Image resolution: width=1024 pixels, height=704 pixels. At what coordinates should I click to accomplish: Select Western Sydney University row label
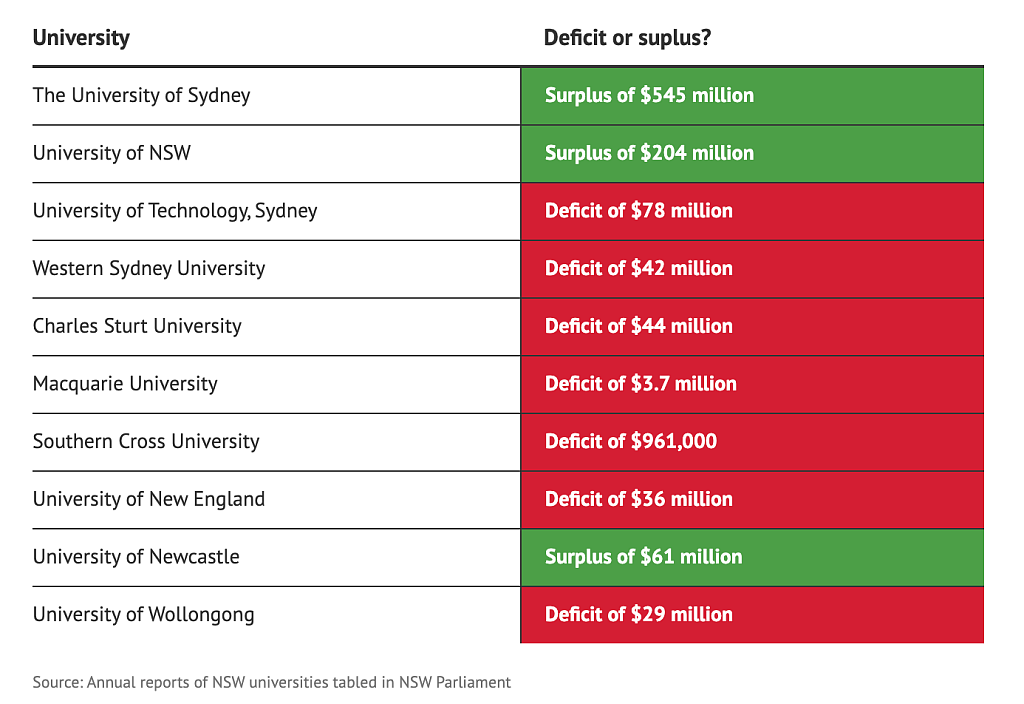tap(149, 268)
